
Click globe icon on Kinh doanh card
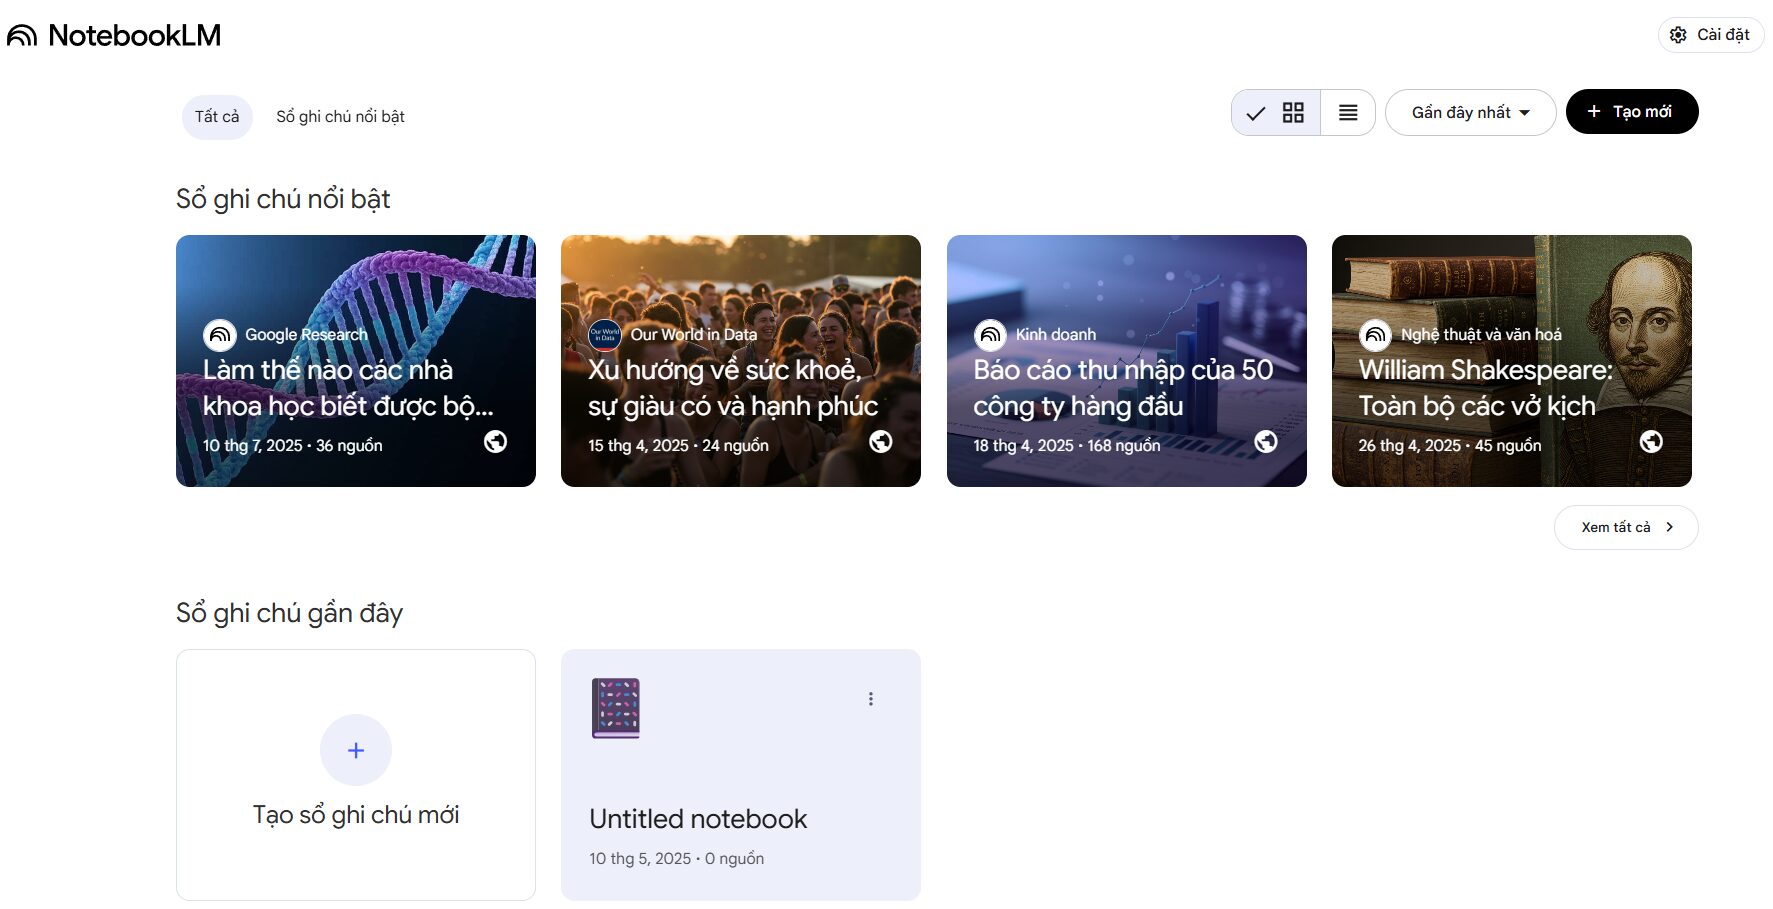[x=1265, y=441]
